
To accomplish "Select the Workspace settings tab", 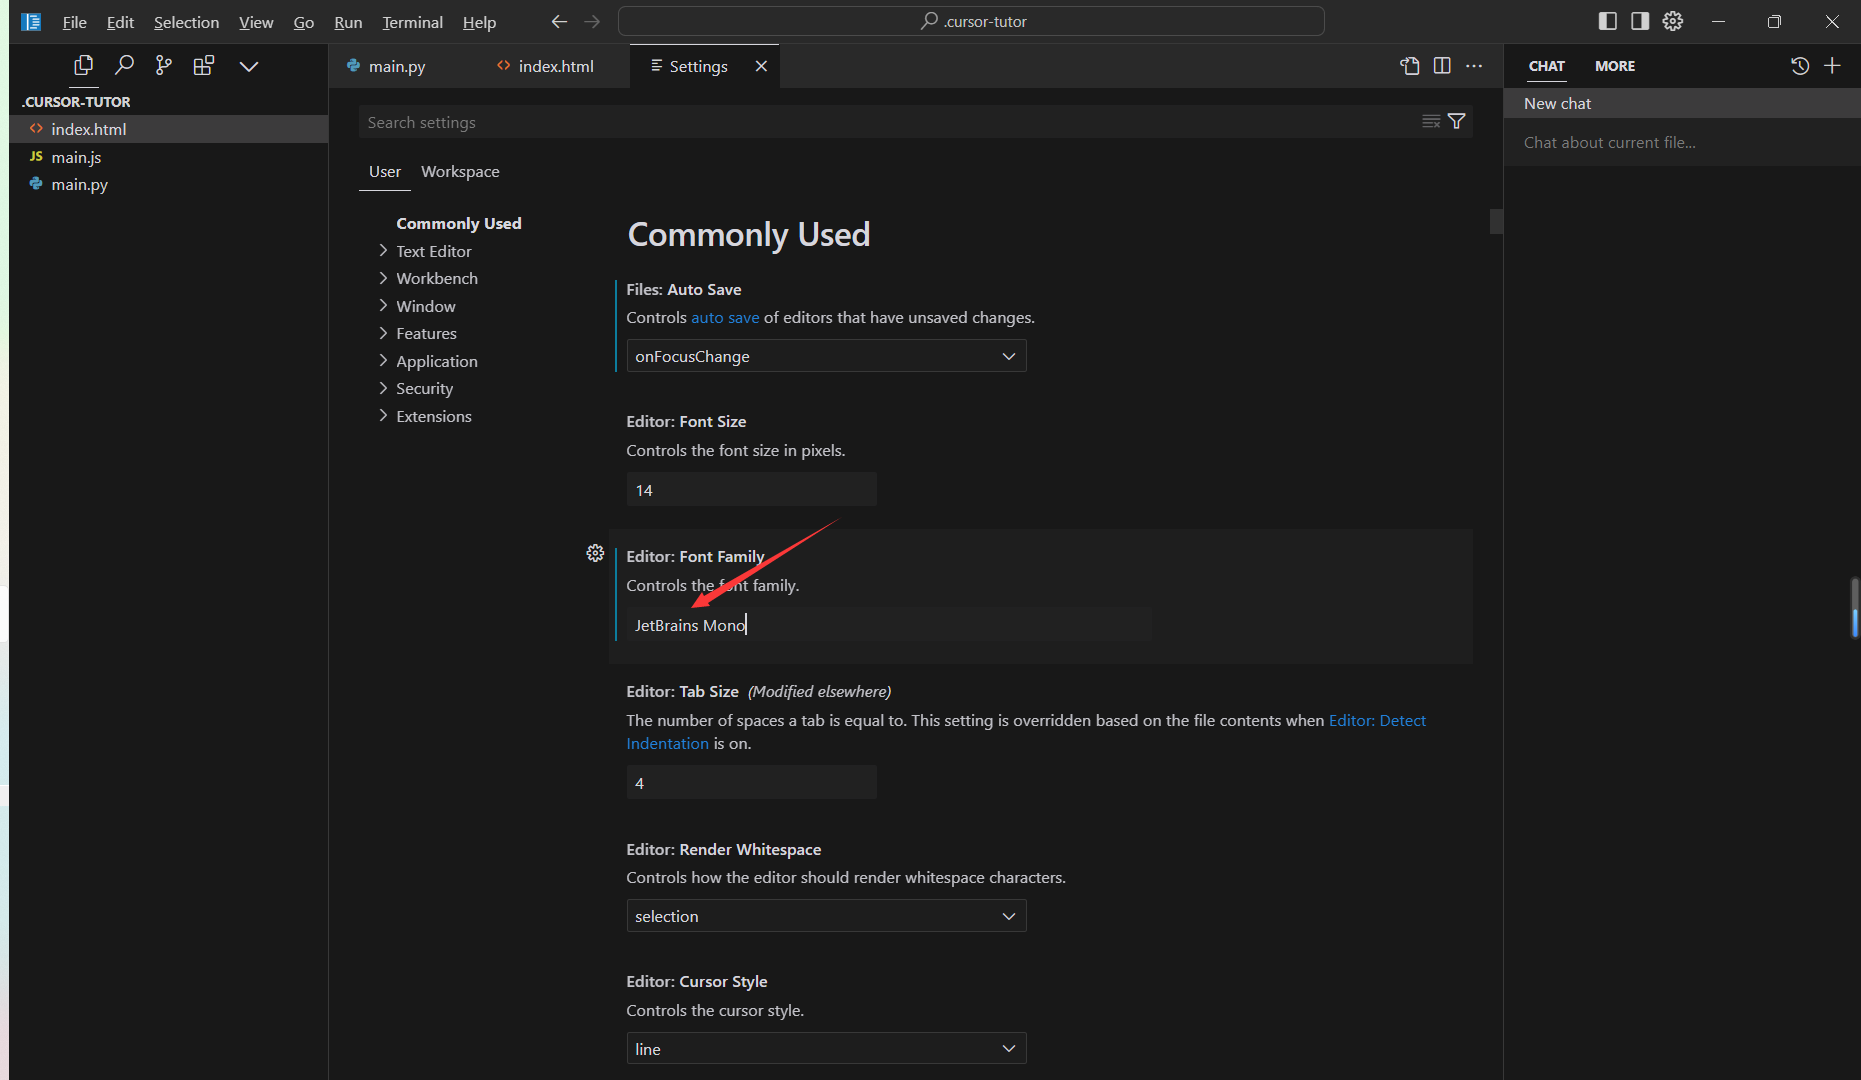I will point(460,172).
